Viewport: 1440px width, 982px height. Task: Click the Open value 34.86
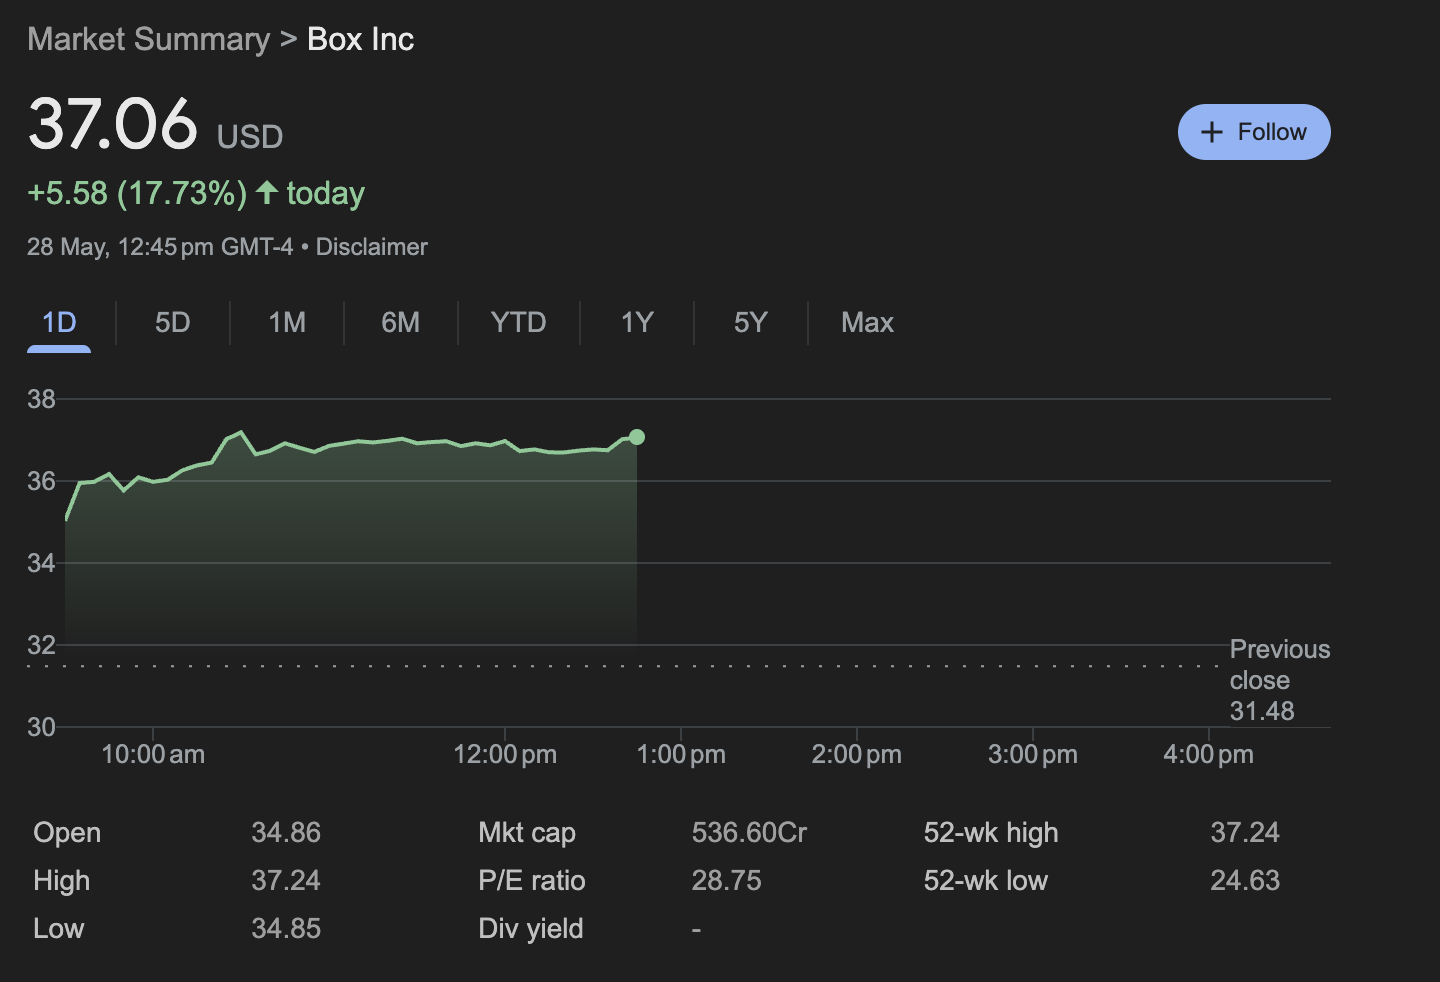pos(286,833)
